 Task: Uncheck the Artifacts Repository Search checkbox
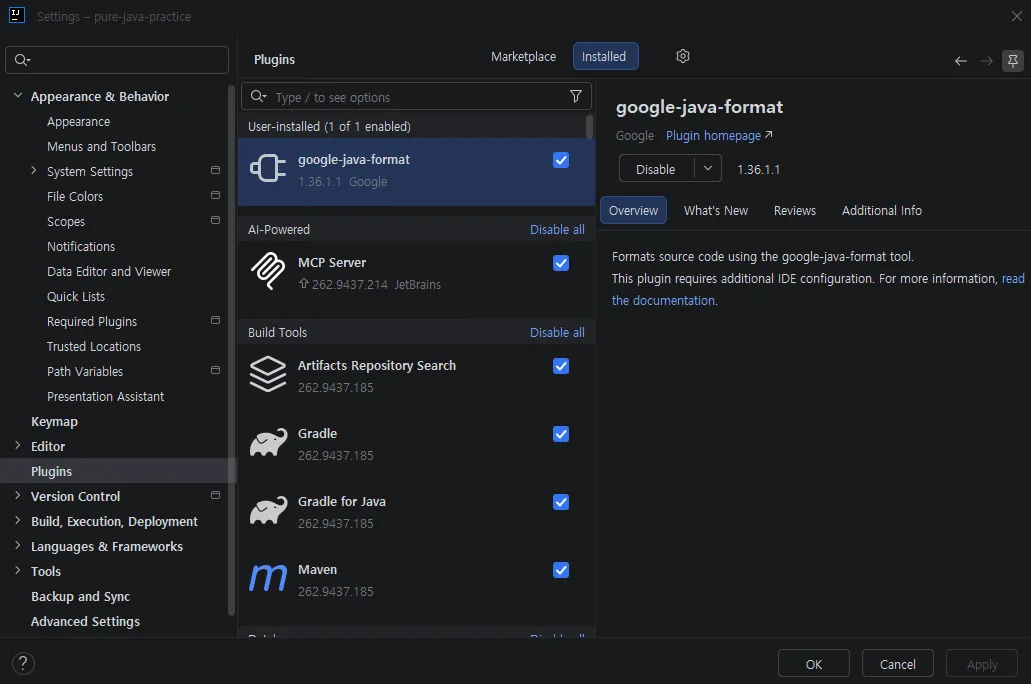point(561,366)
